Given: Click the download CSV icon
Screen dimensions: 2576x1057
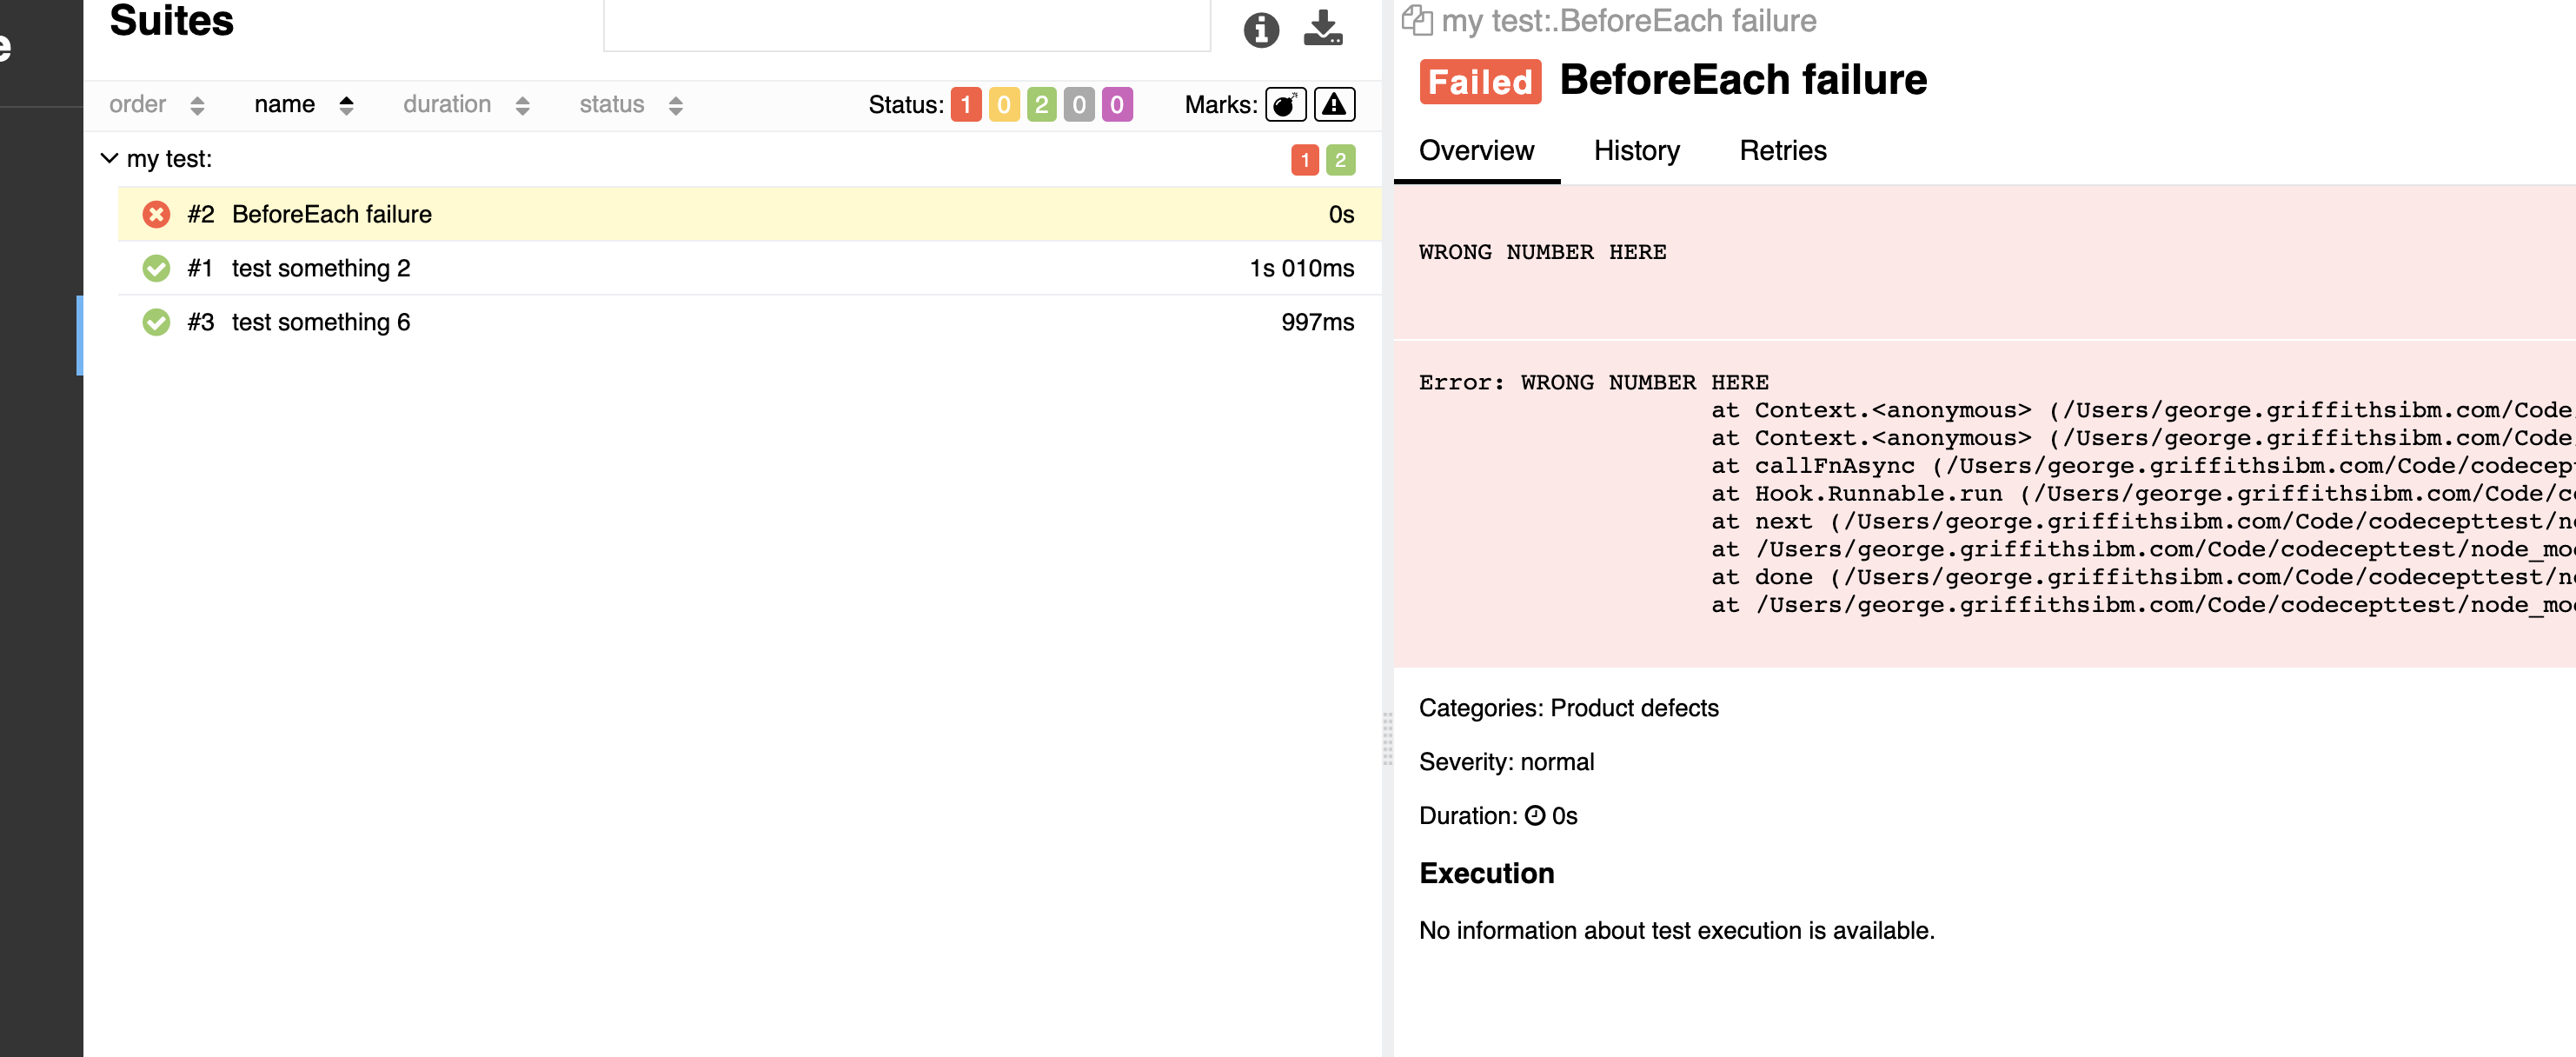Looking at the screenshot, I should 1322,28.
